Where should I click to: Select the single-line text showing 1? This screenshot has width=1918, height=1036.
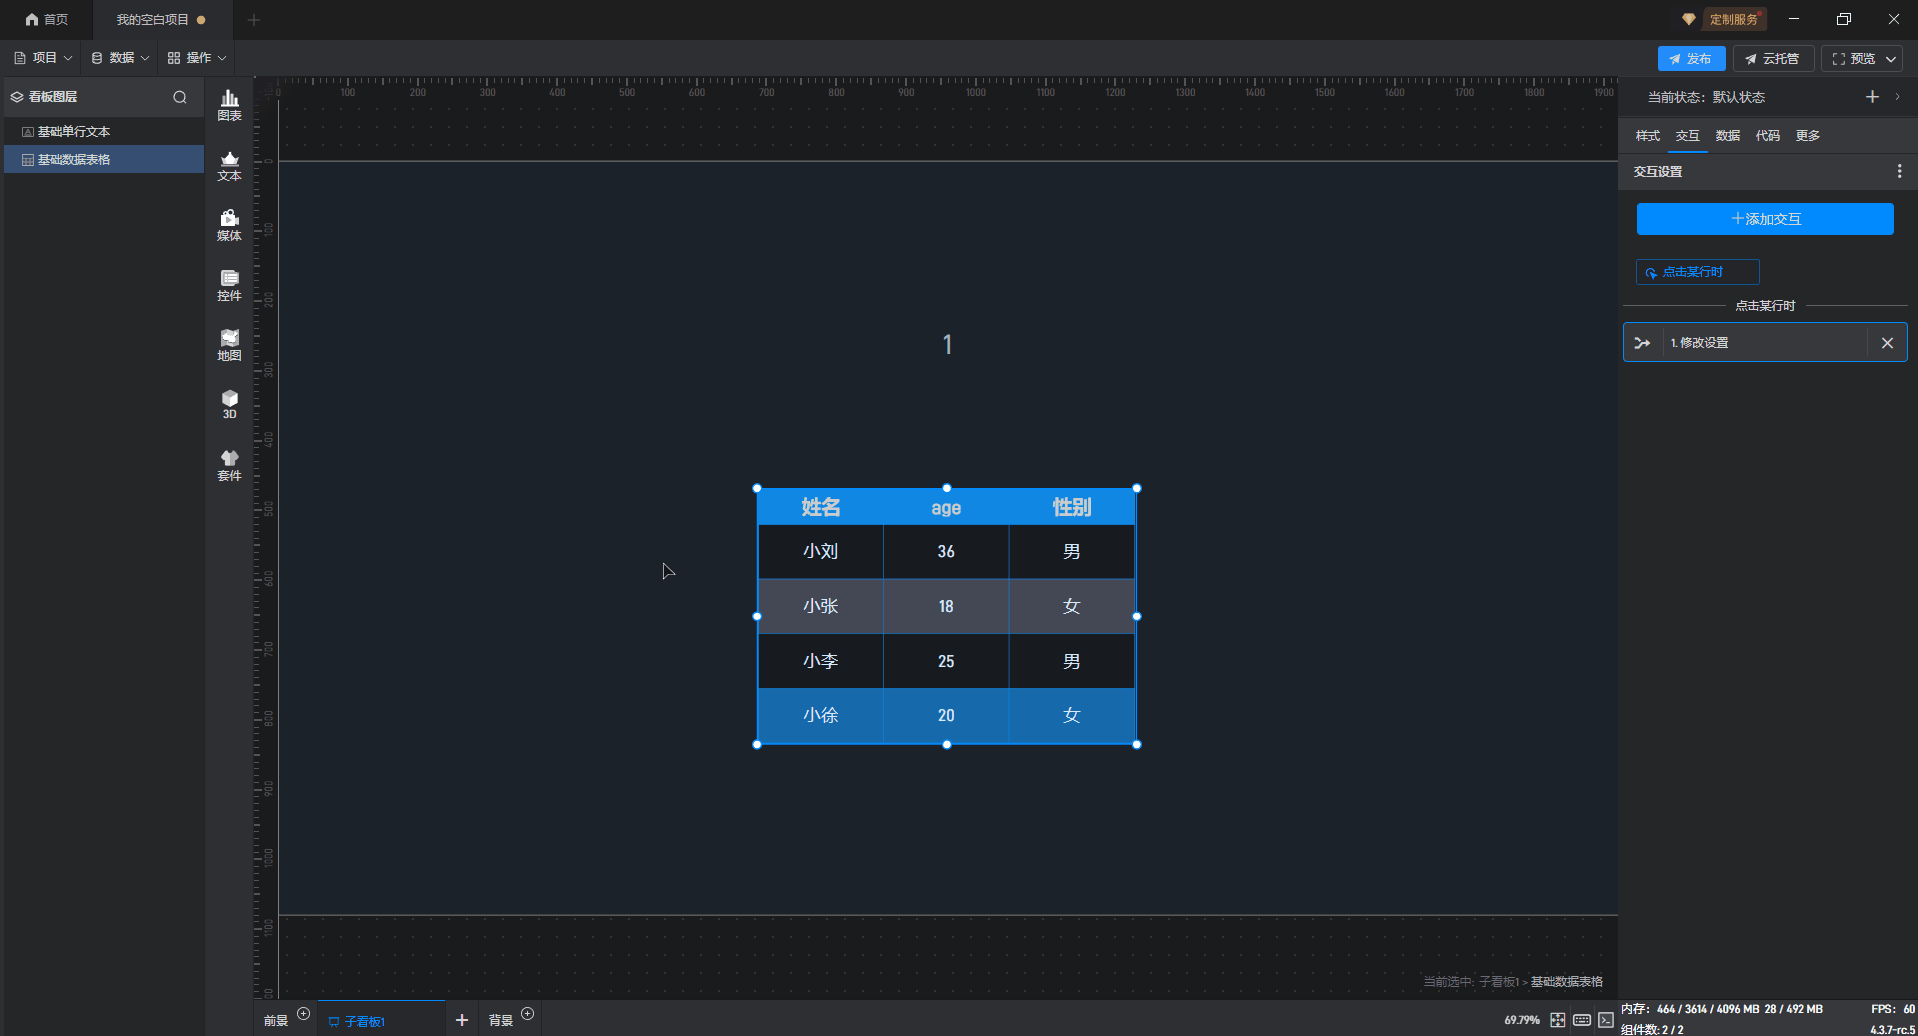(947, 345)
